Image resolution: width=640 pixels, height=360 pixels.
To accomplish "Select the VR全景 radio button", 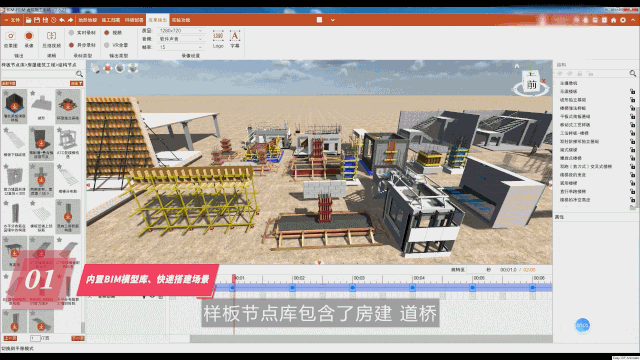I will (x=107, y=45).
